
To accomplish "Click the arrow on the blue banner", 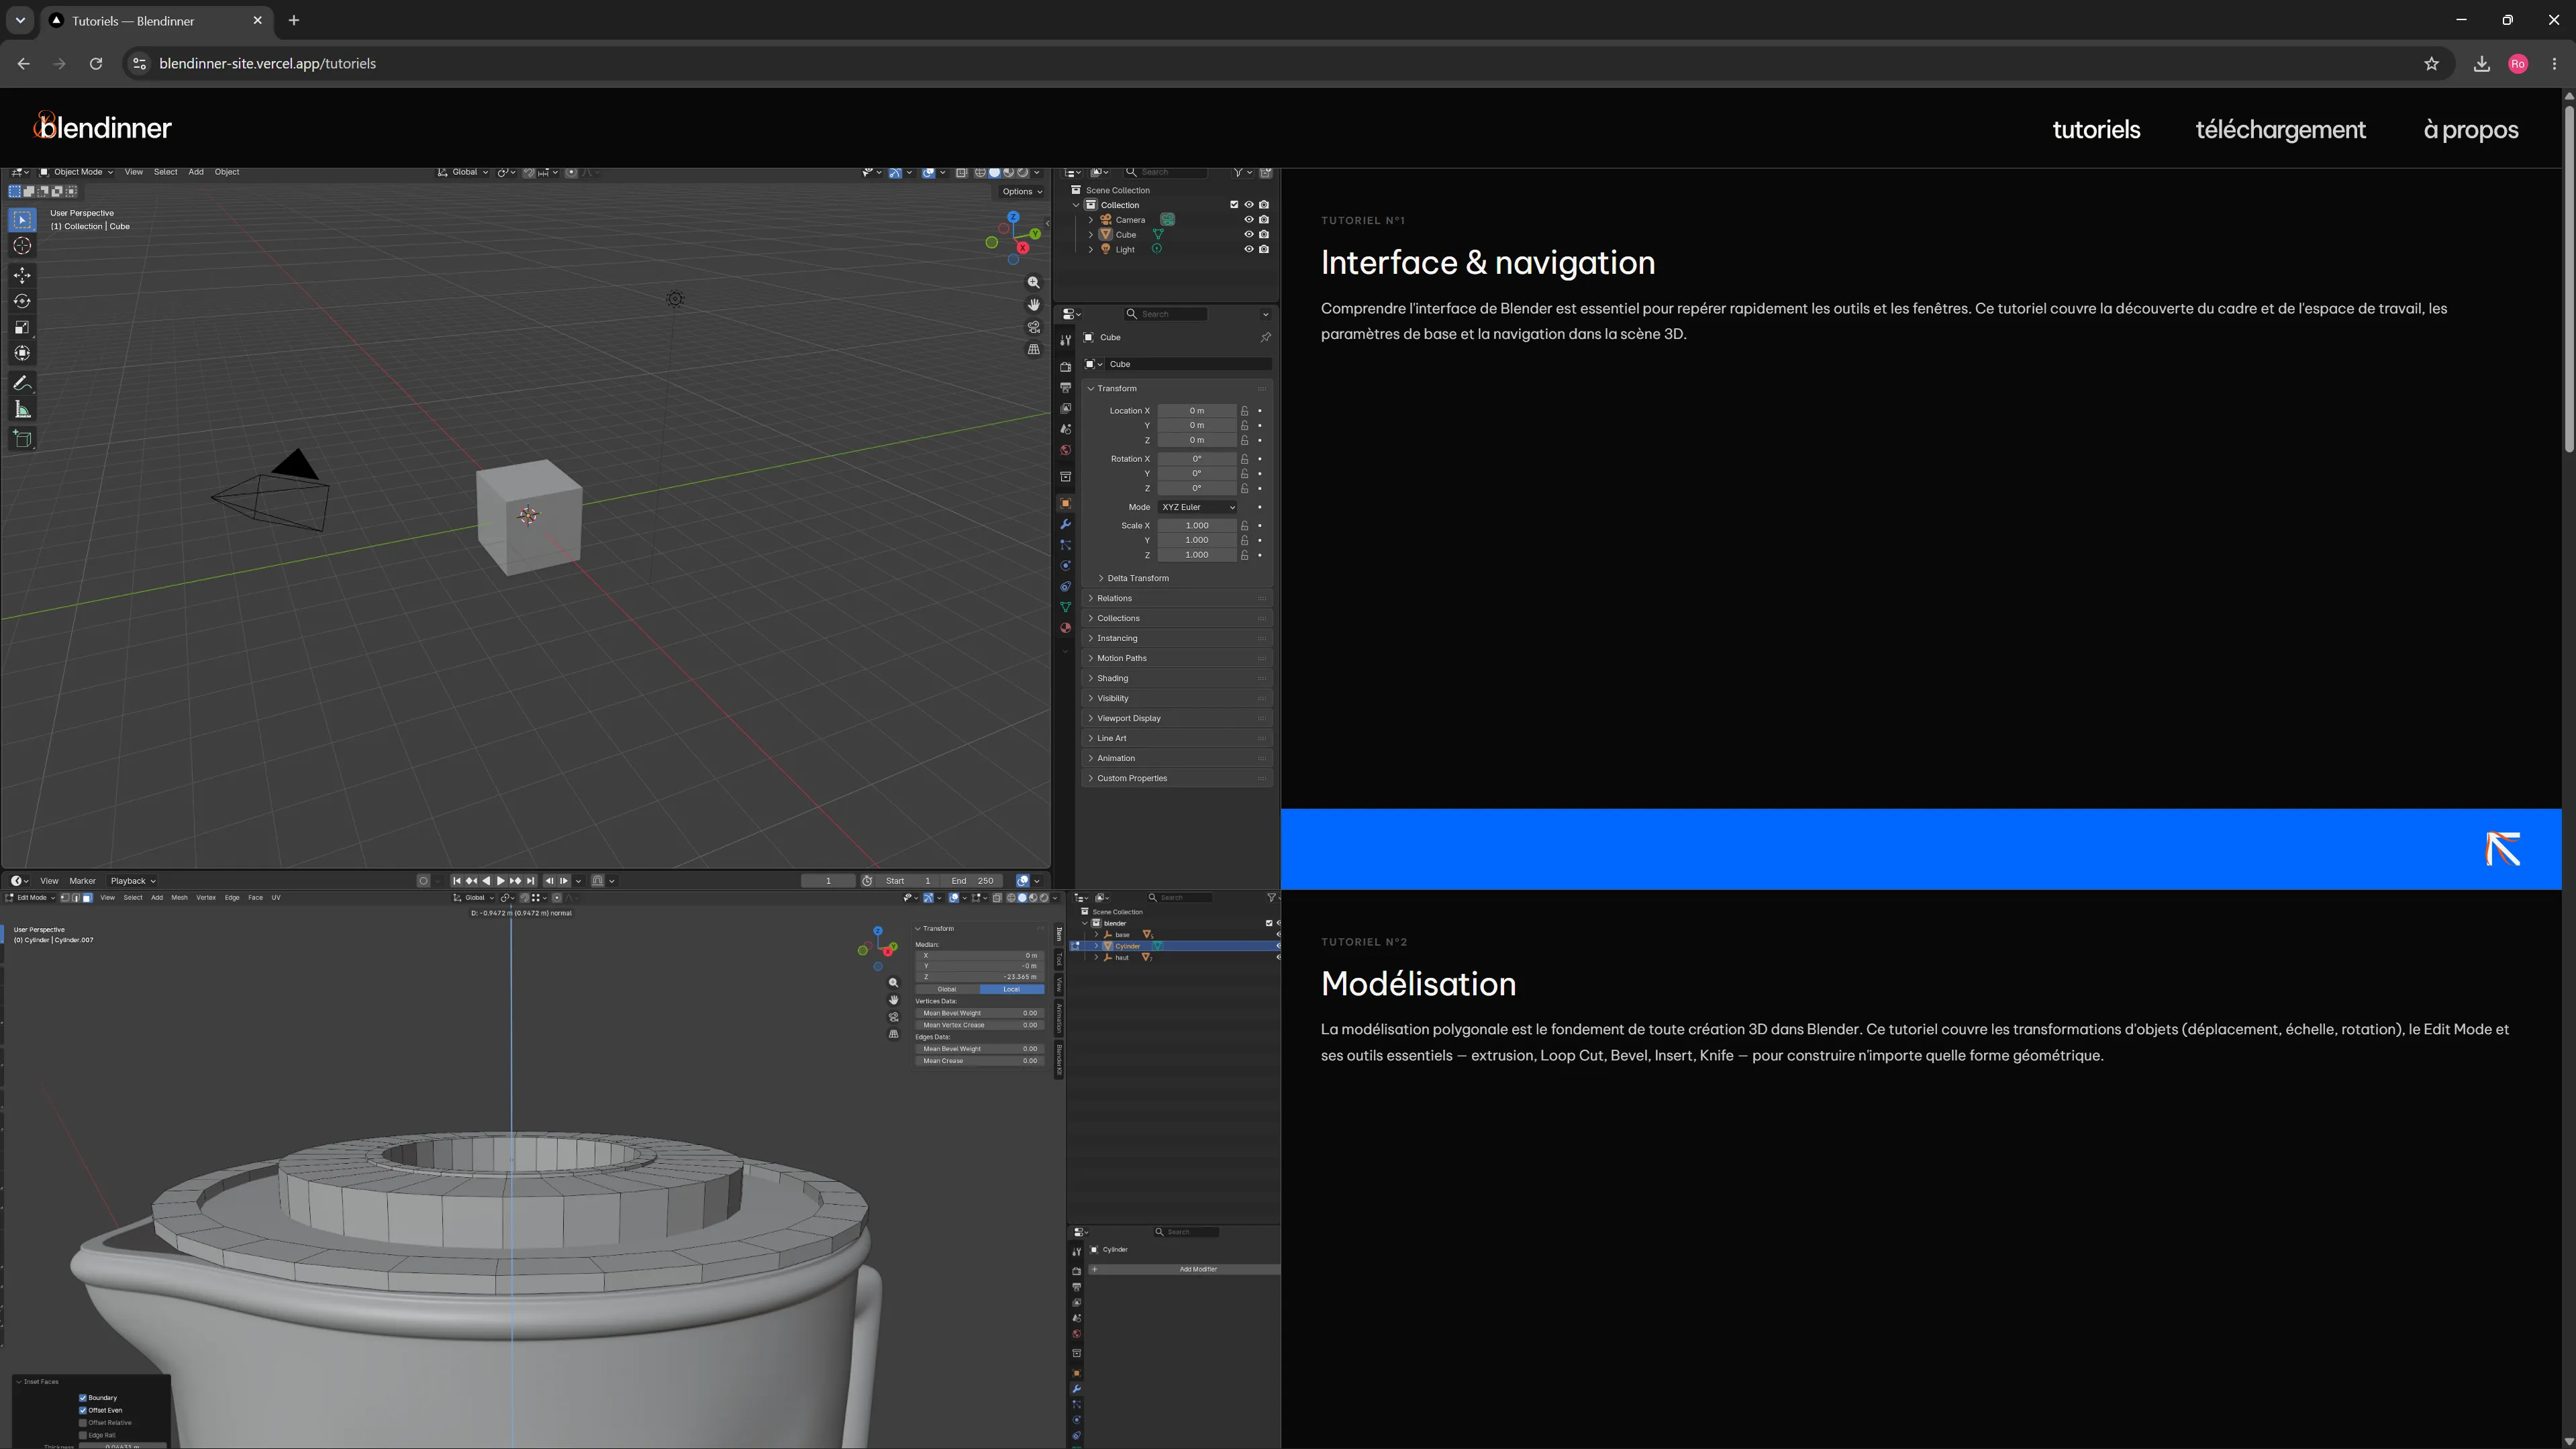I will 2503,849.
